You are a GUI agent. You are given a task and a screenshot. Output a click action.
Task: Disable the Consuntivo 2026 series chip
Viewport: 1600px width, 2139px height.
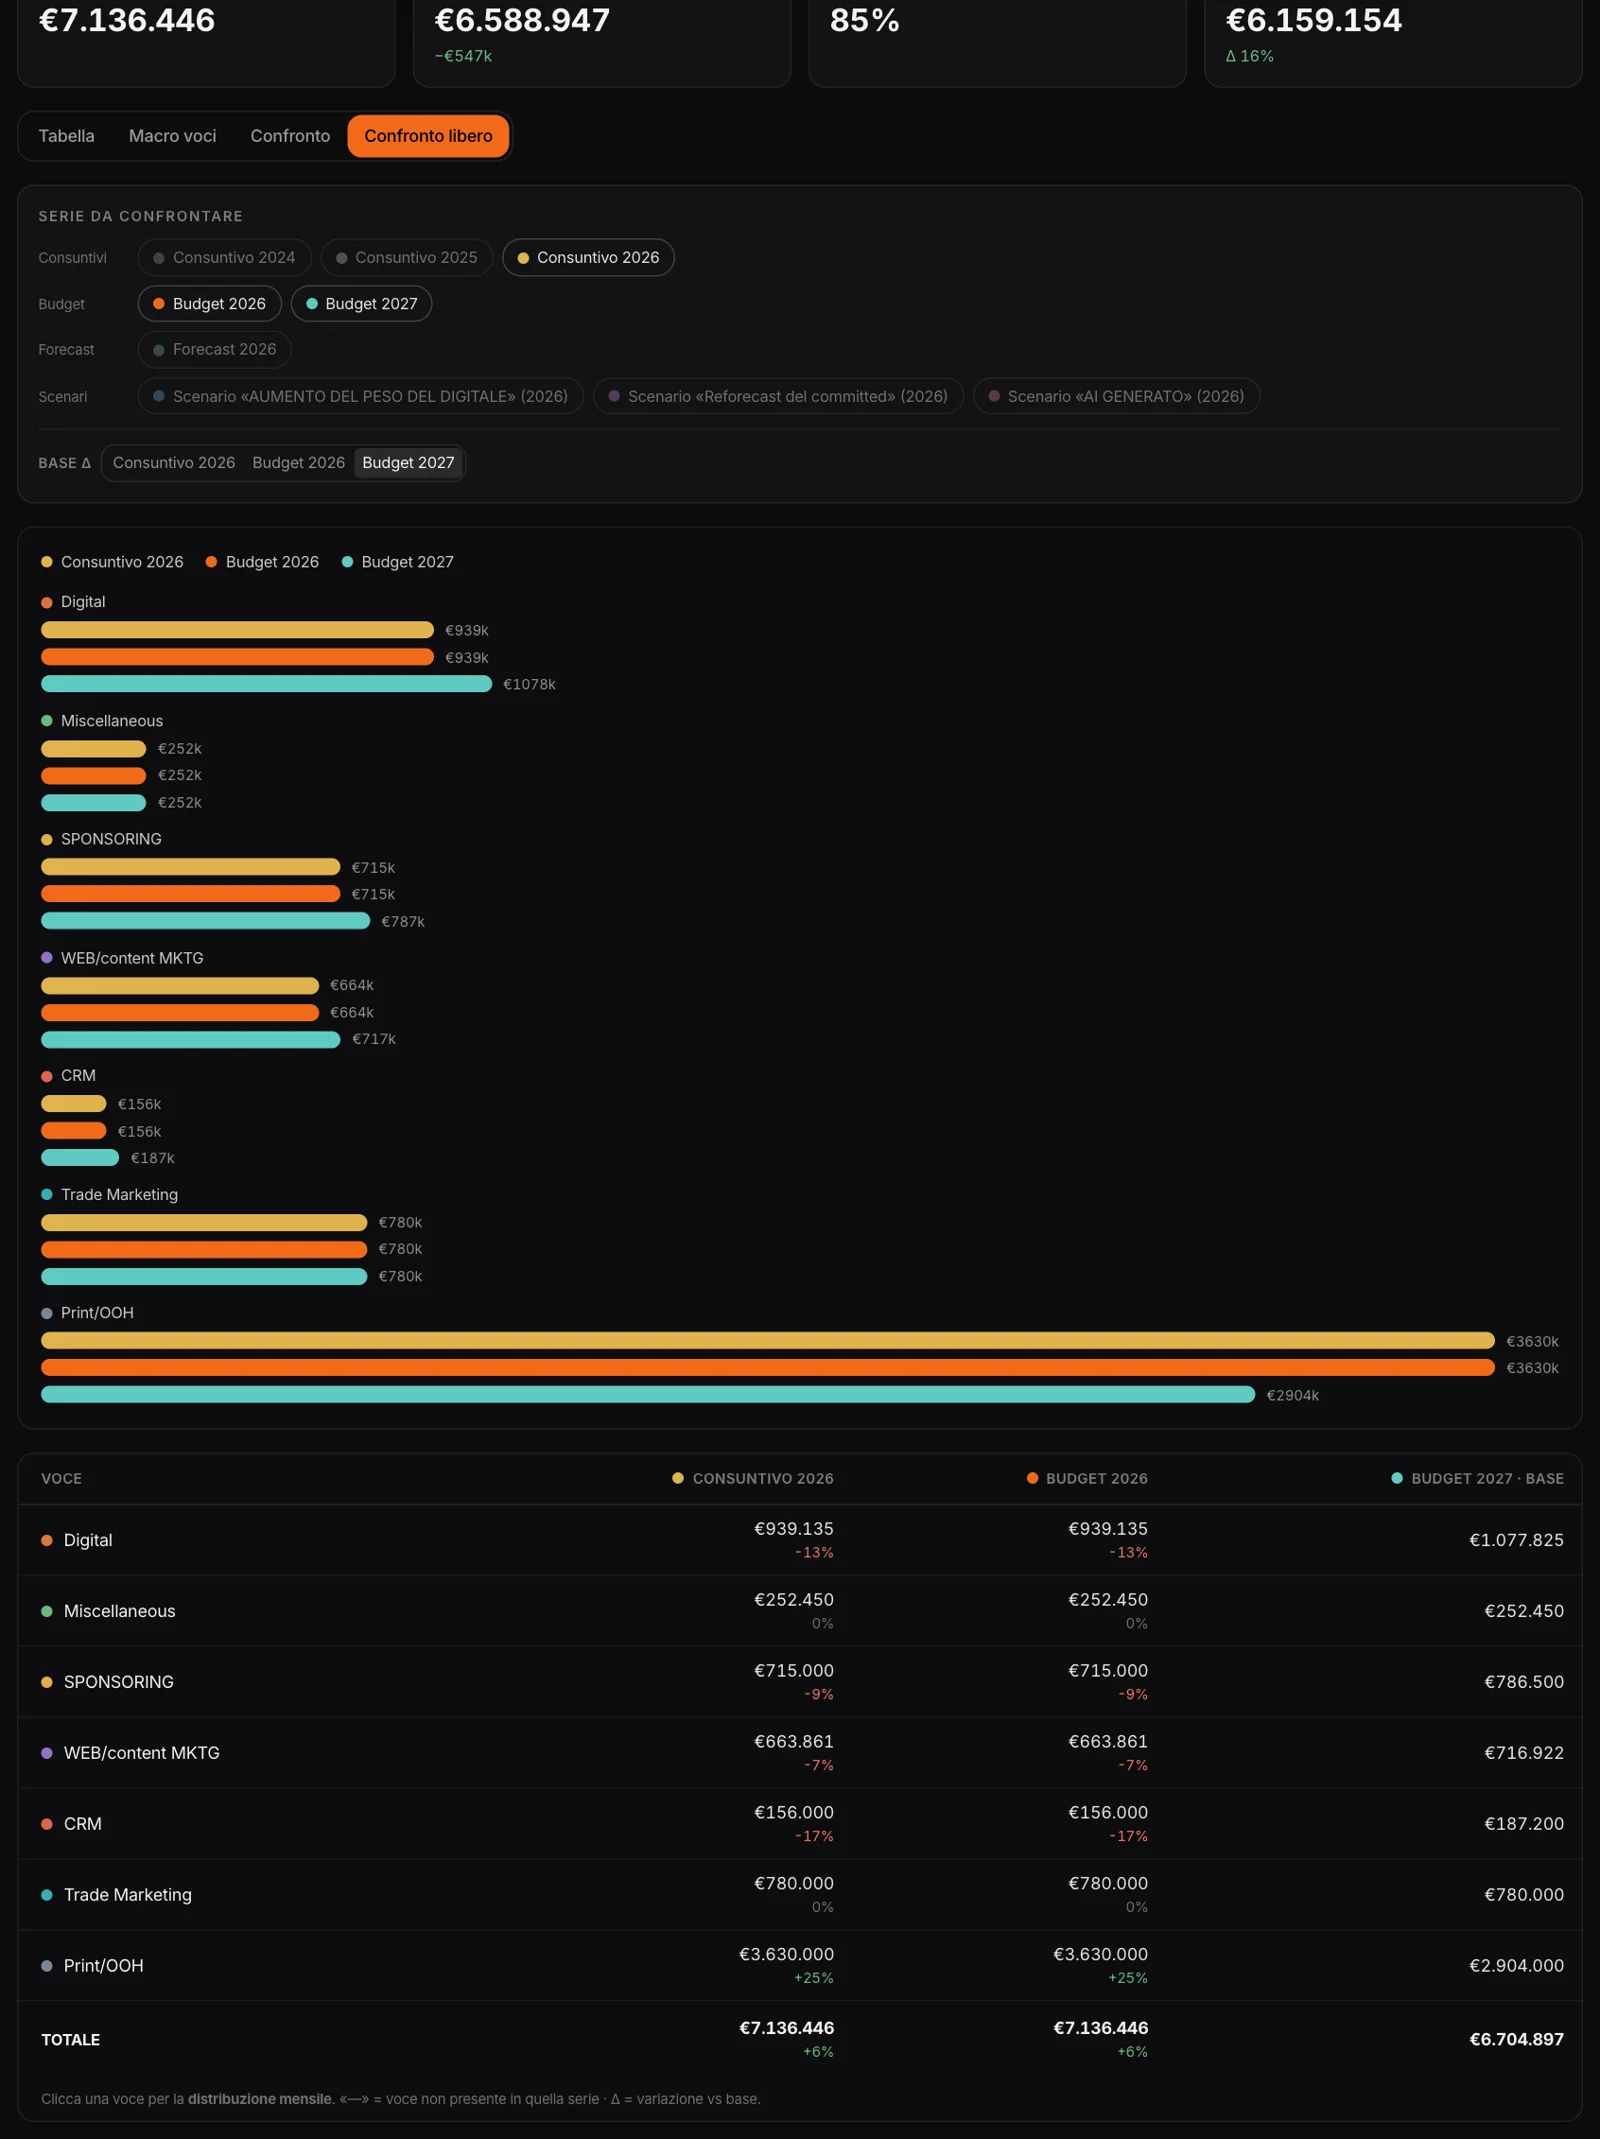click(x=588, y=257)
